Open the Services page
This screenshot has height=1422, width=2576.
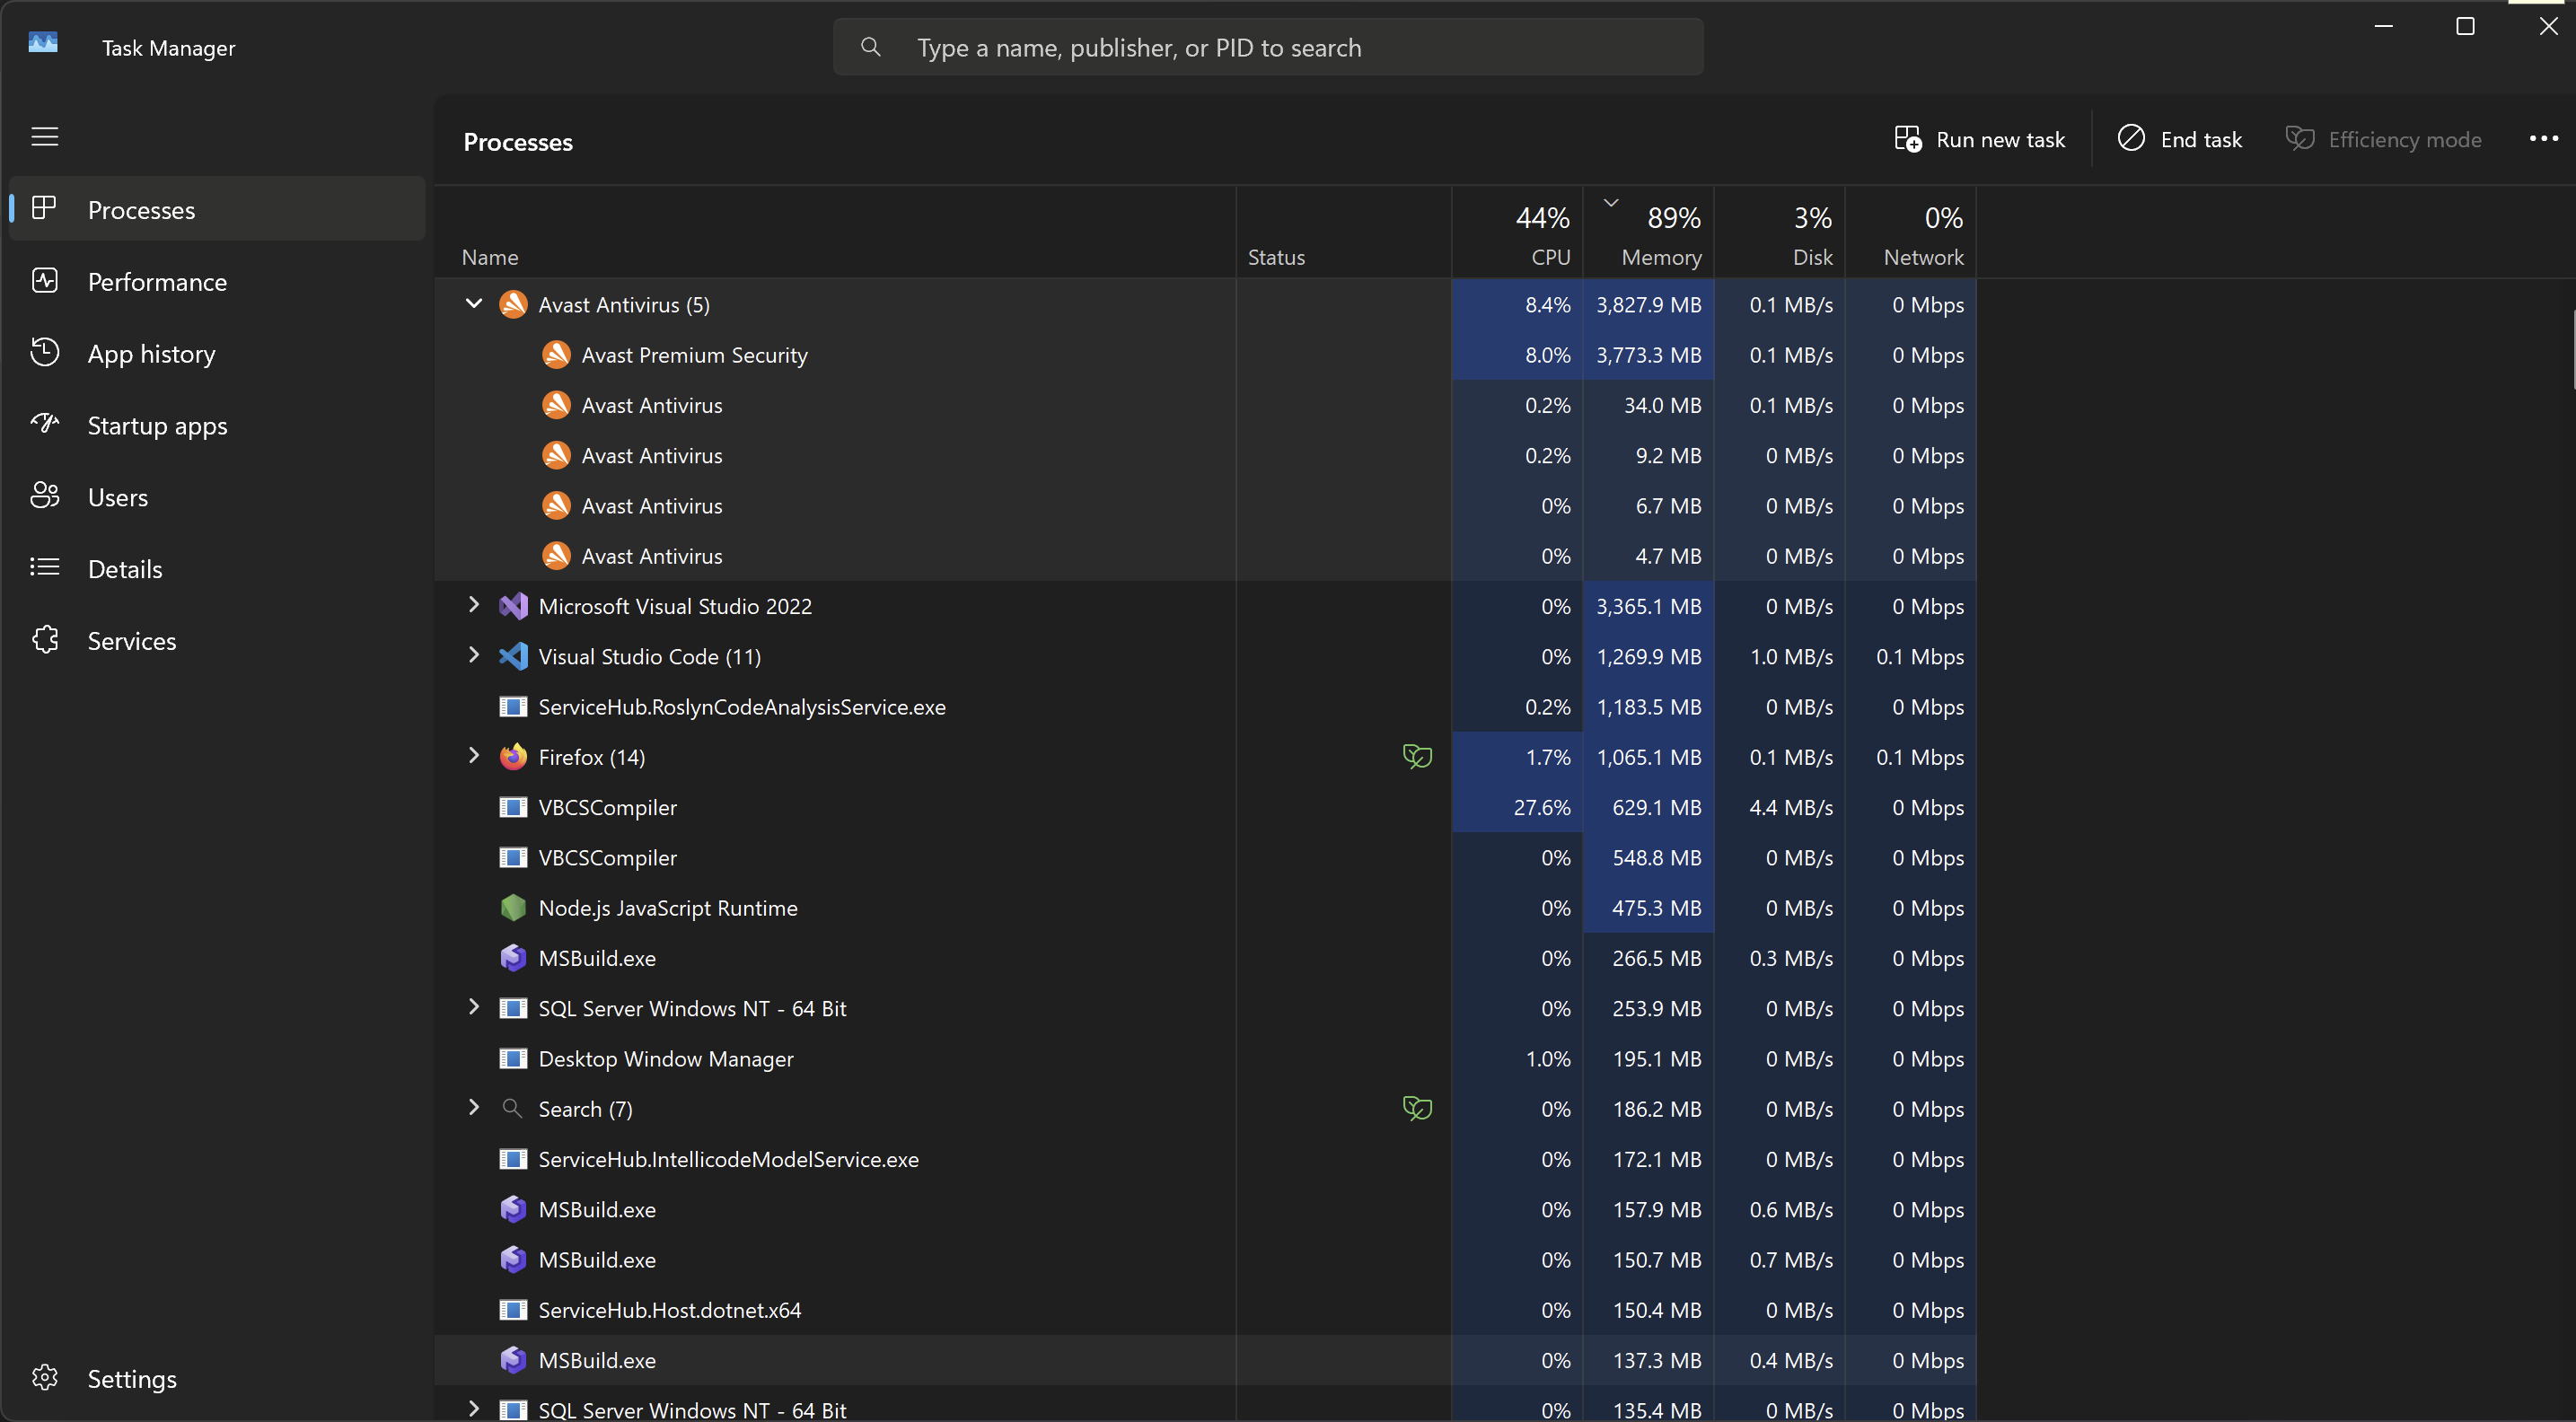click(x=217, y=641)
